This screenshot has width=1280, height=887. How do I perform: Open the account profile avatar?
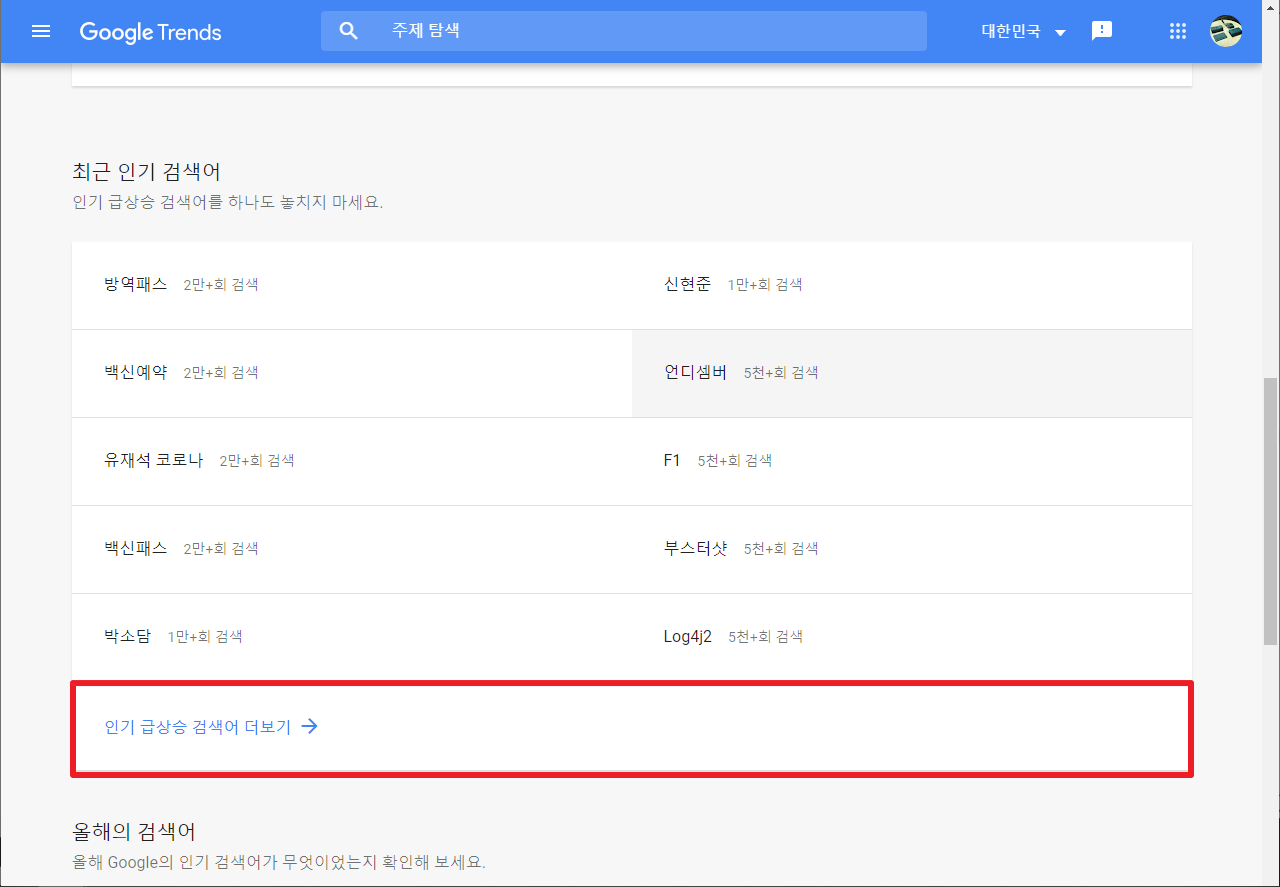click(x=1226, y=31)
